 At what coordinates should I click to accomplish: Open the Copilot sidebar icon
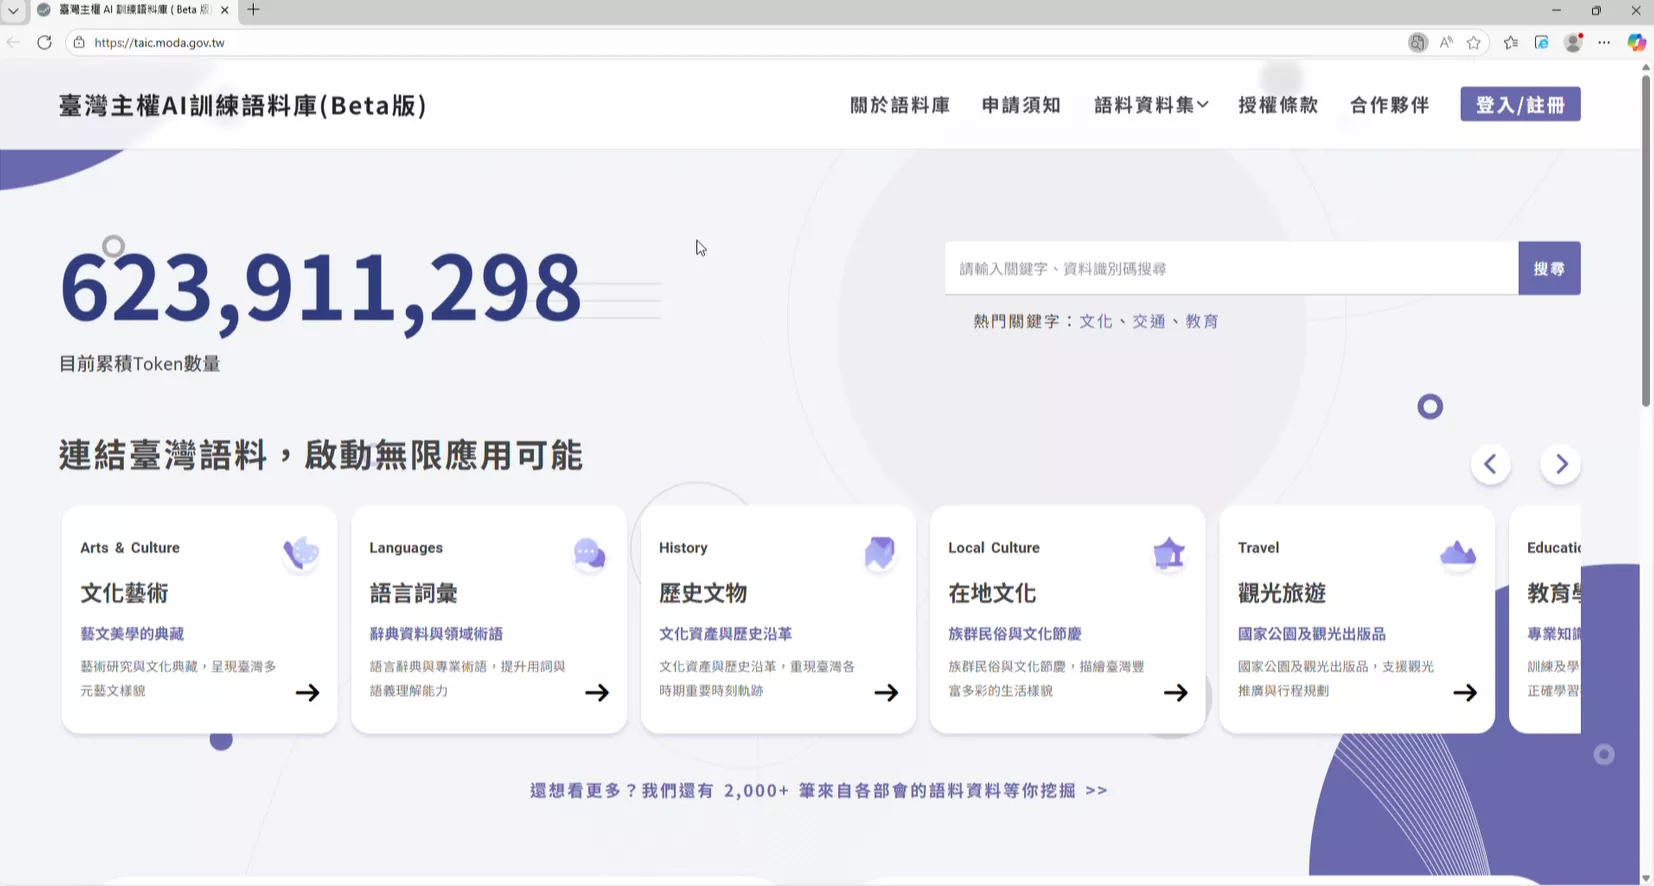point(1636,42)
